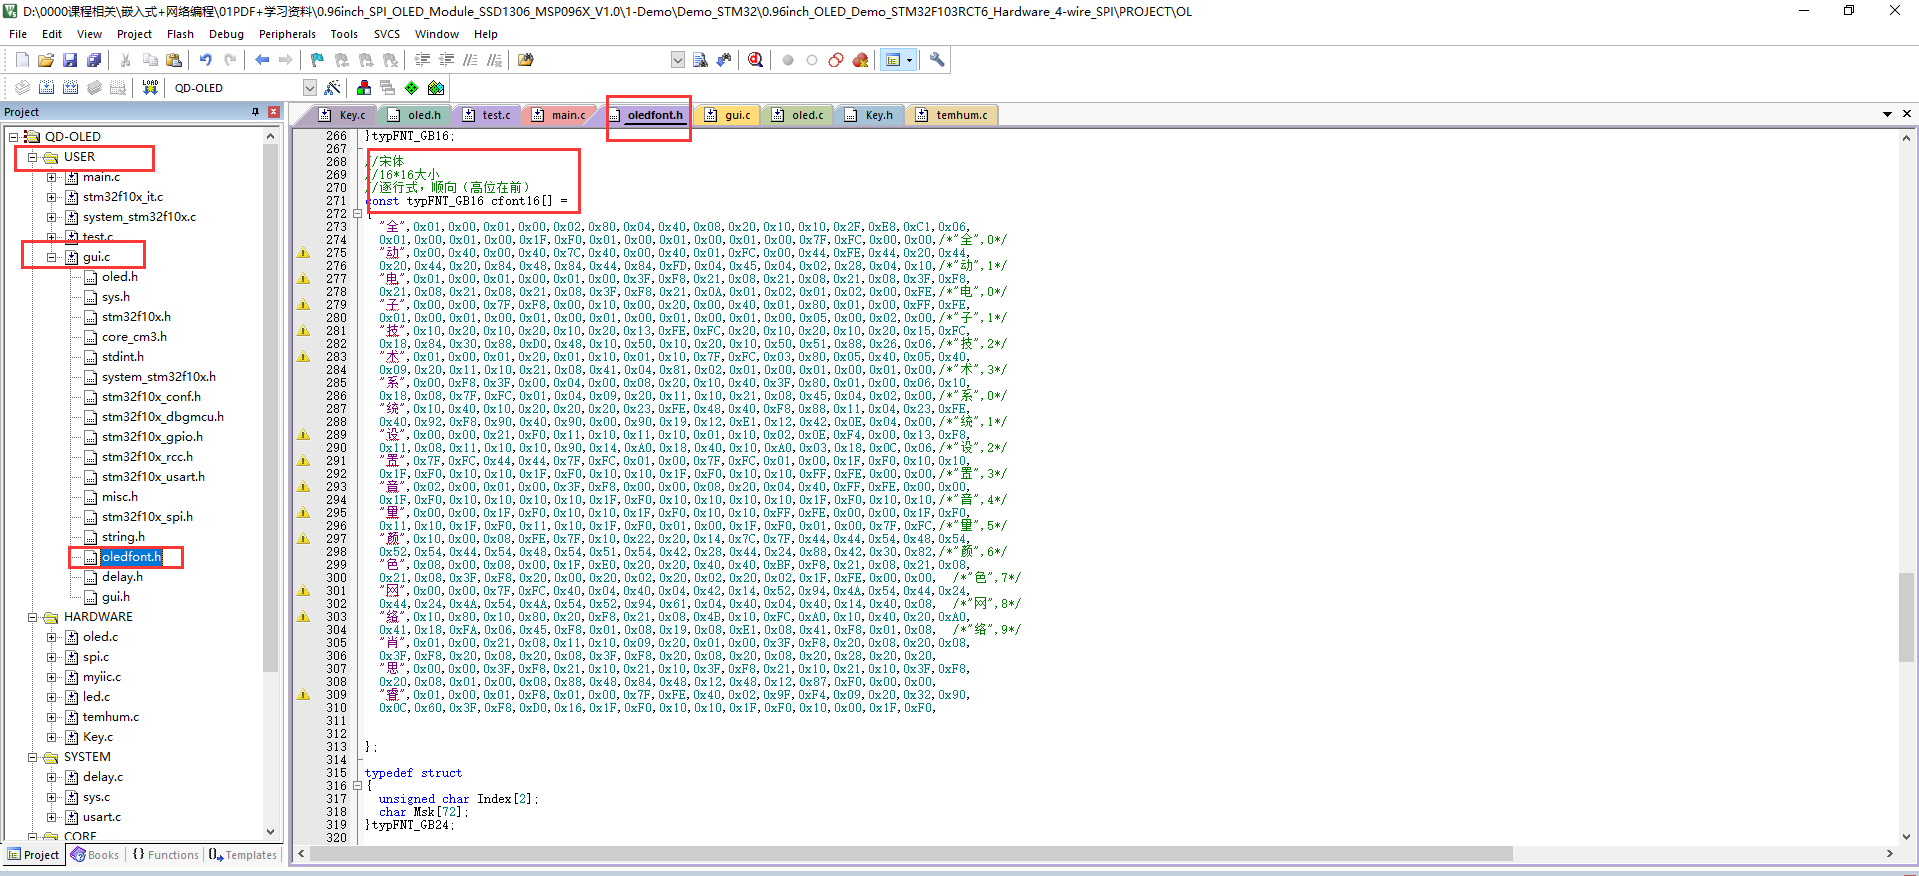Click the Open file folder icon
The image size is (1919, 876).
(46, 60)
